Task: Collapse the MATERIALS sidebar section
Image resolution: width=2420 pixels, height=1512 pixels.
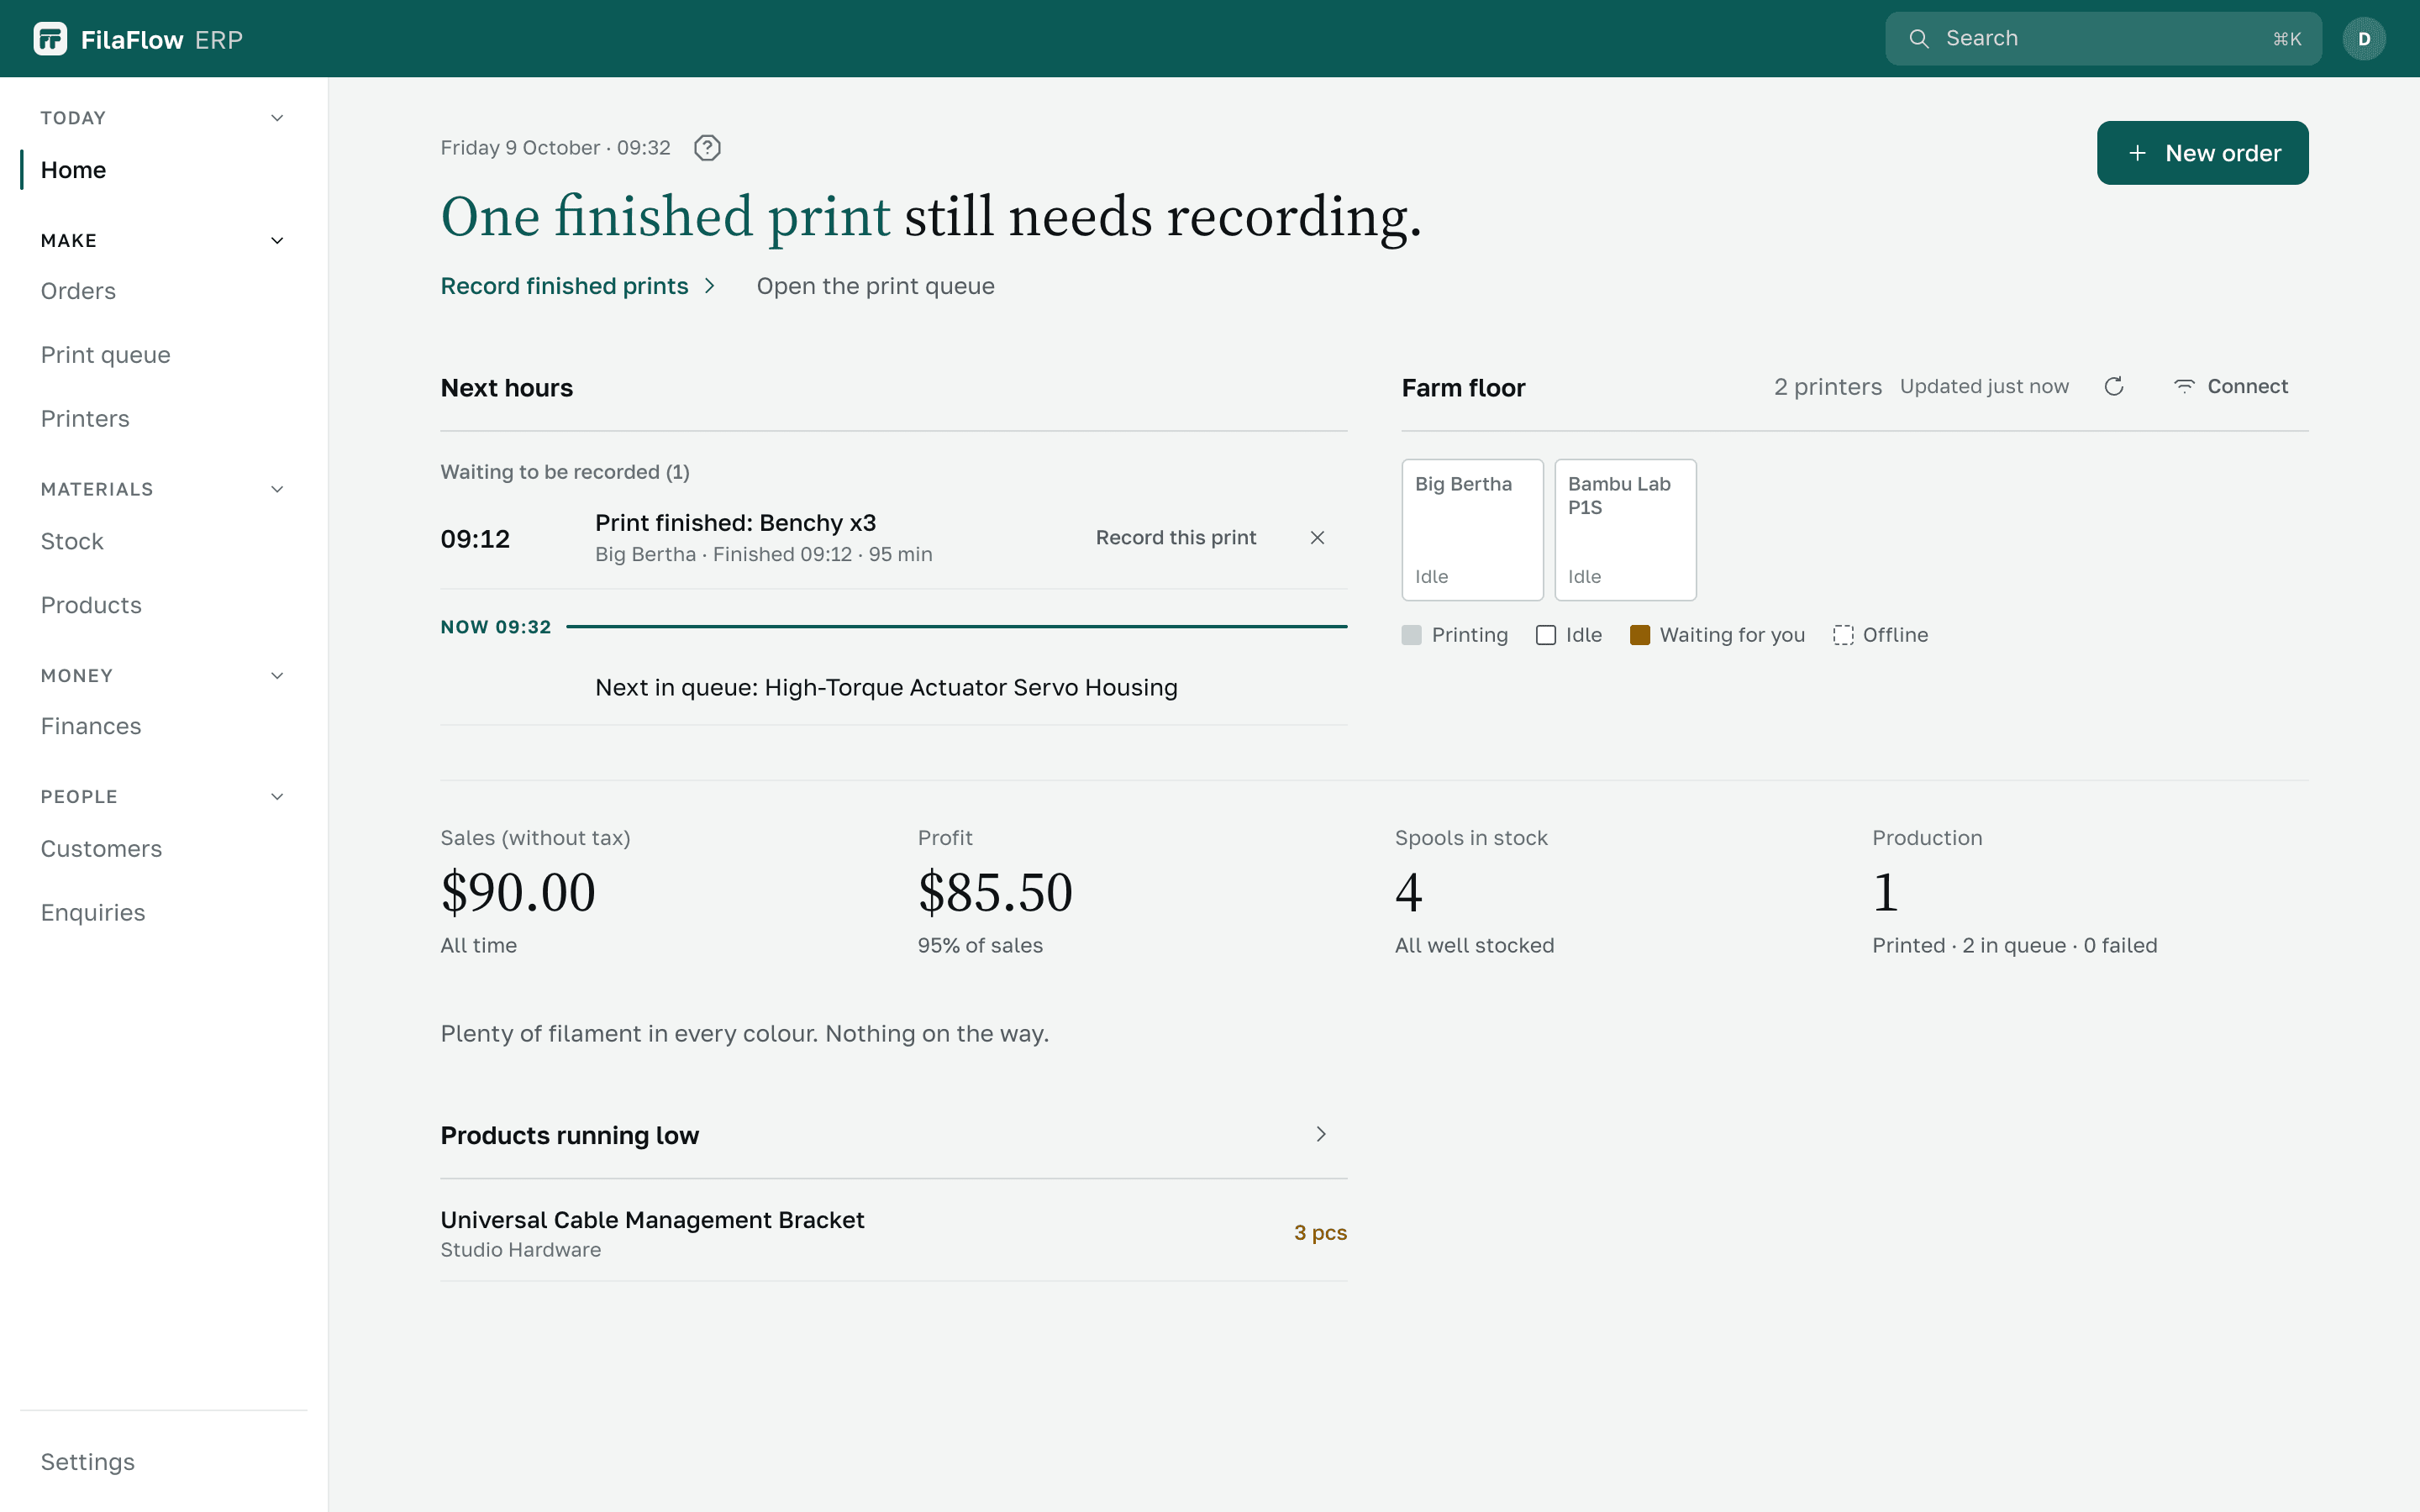Action: point(277,489)
